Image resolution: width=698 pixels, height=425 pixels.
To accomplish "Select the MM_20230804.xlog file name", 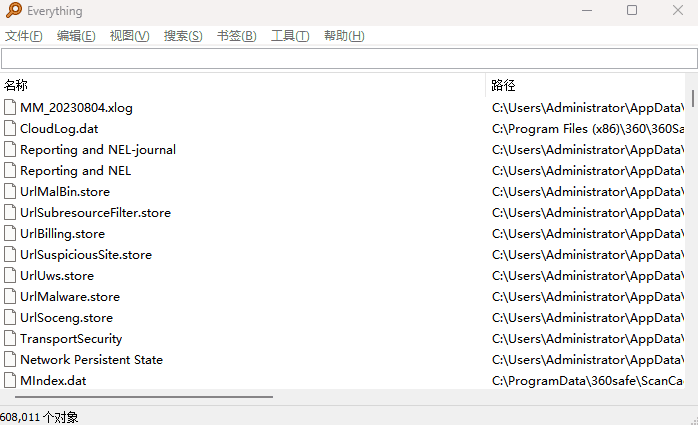I will click(76, 108).
